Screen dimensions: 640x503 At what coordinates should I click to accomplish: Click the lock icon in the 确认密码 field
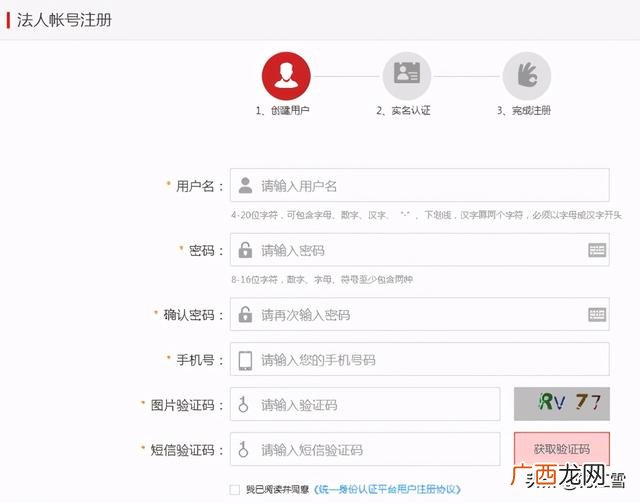[245, 314]
